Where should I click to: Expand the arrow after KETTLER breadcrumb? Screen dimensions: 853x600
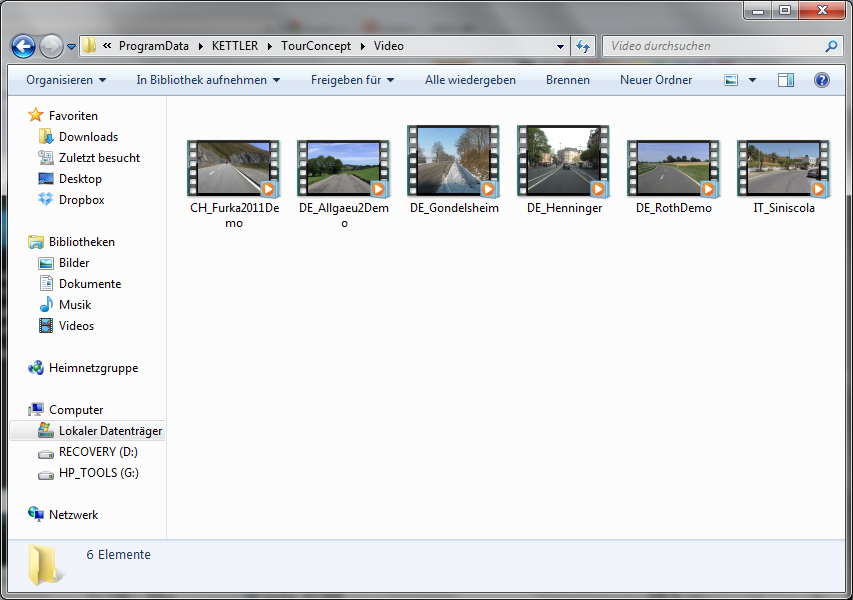(270, 47)
